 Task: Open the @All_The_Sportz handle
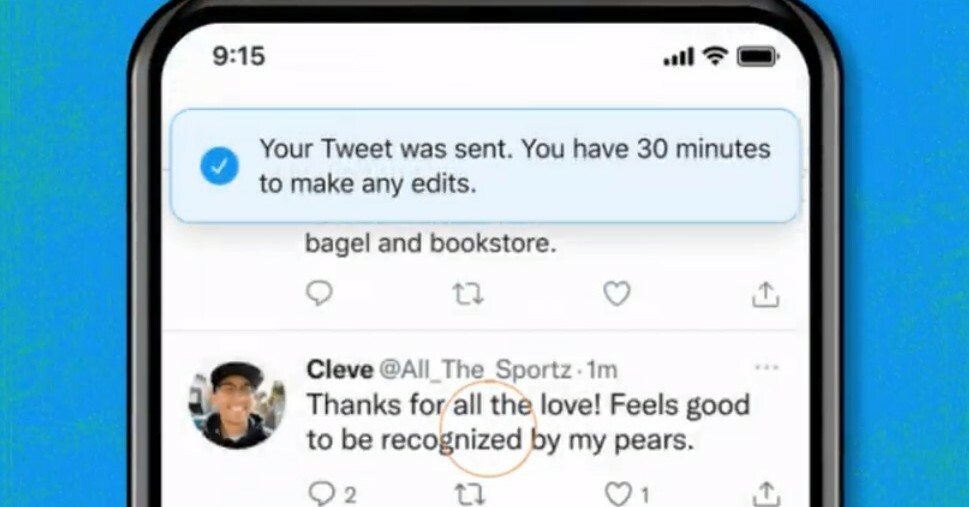475,370
